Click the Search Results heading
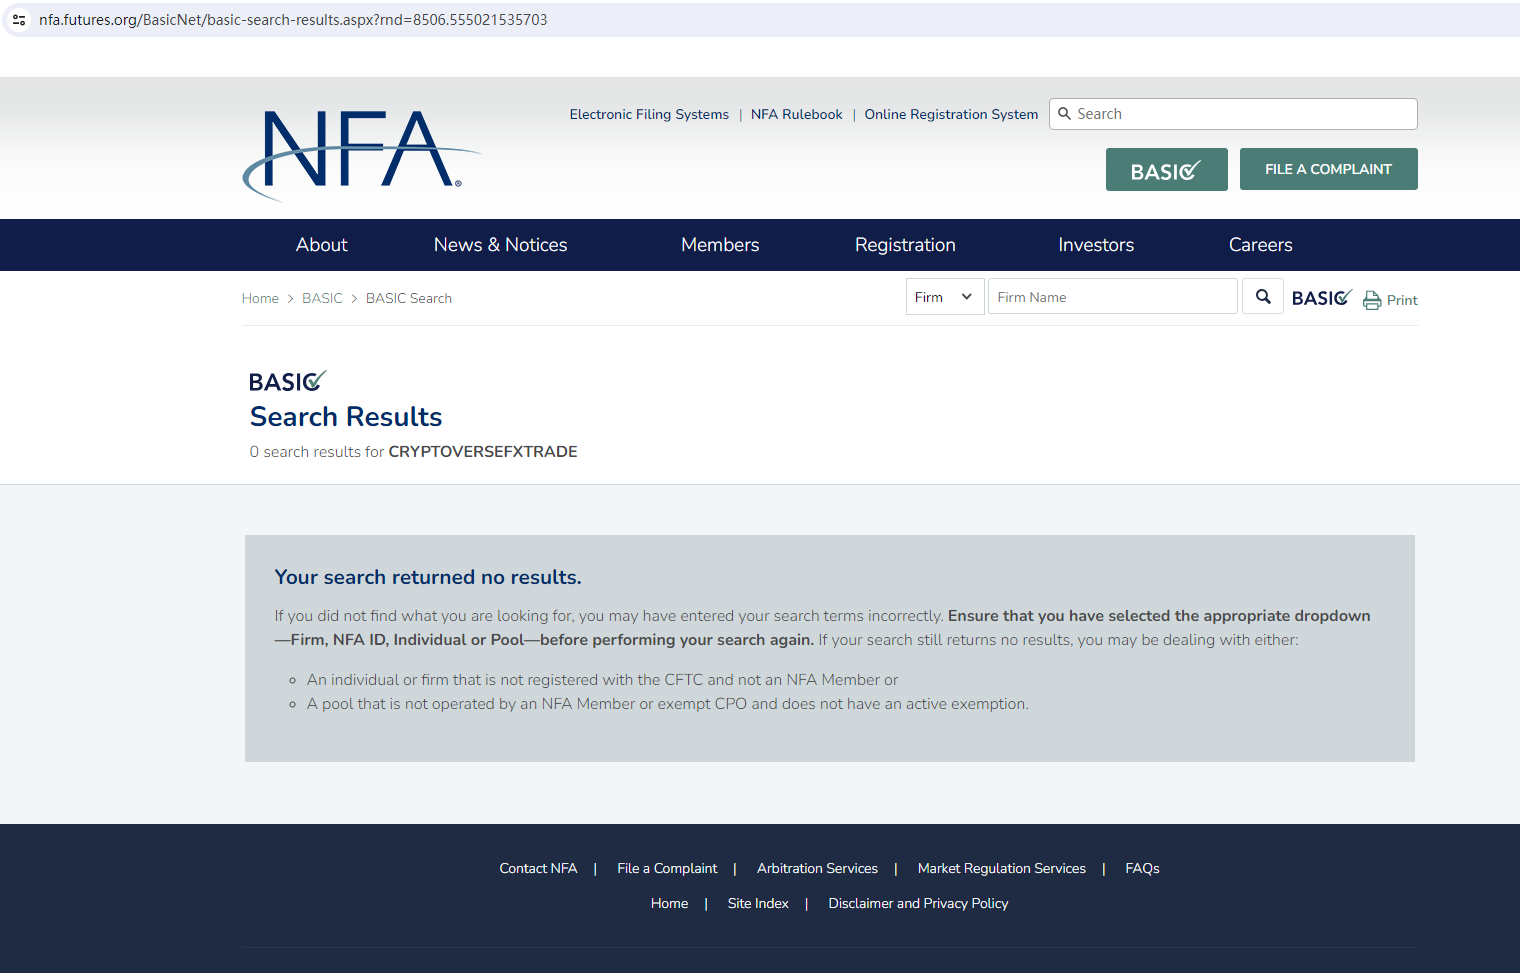 coord(346,417)
